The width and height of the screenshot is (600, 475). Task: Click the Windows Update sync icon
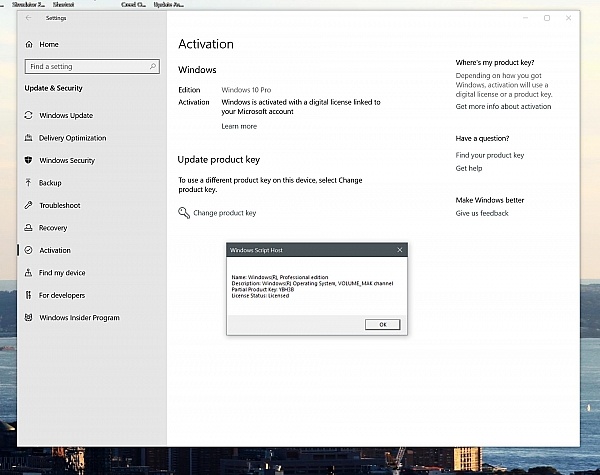[28, 115]
